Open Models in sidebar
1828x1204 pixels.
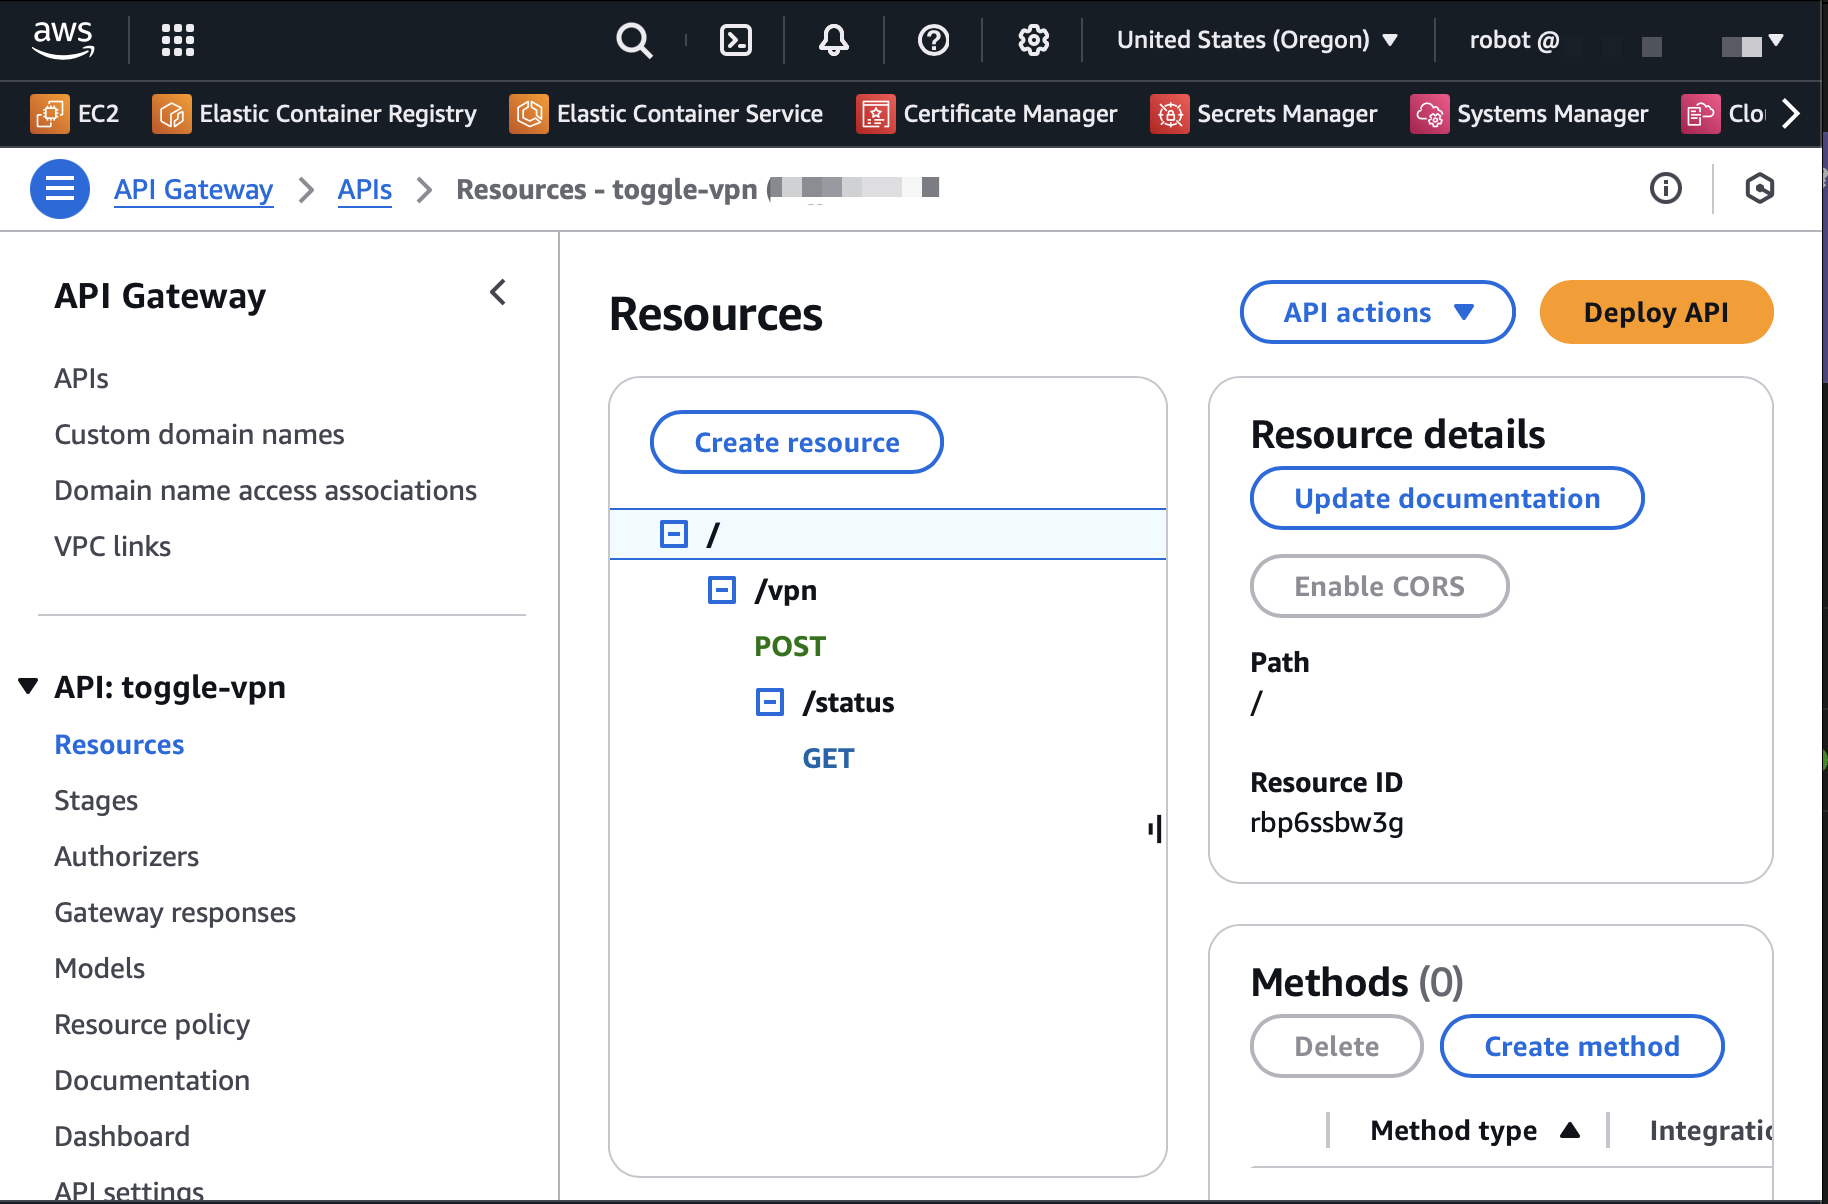pos(99,968)
